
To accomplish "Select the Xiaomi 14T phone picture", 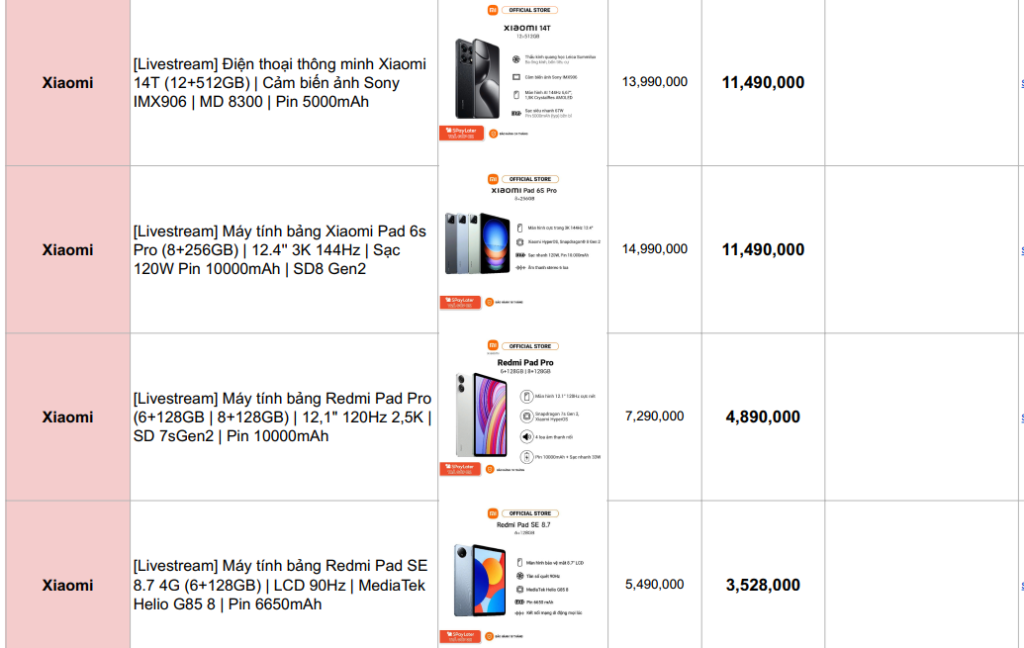I will [476, 79].
